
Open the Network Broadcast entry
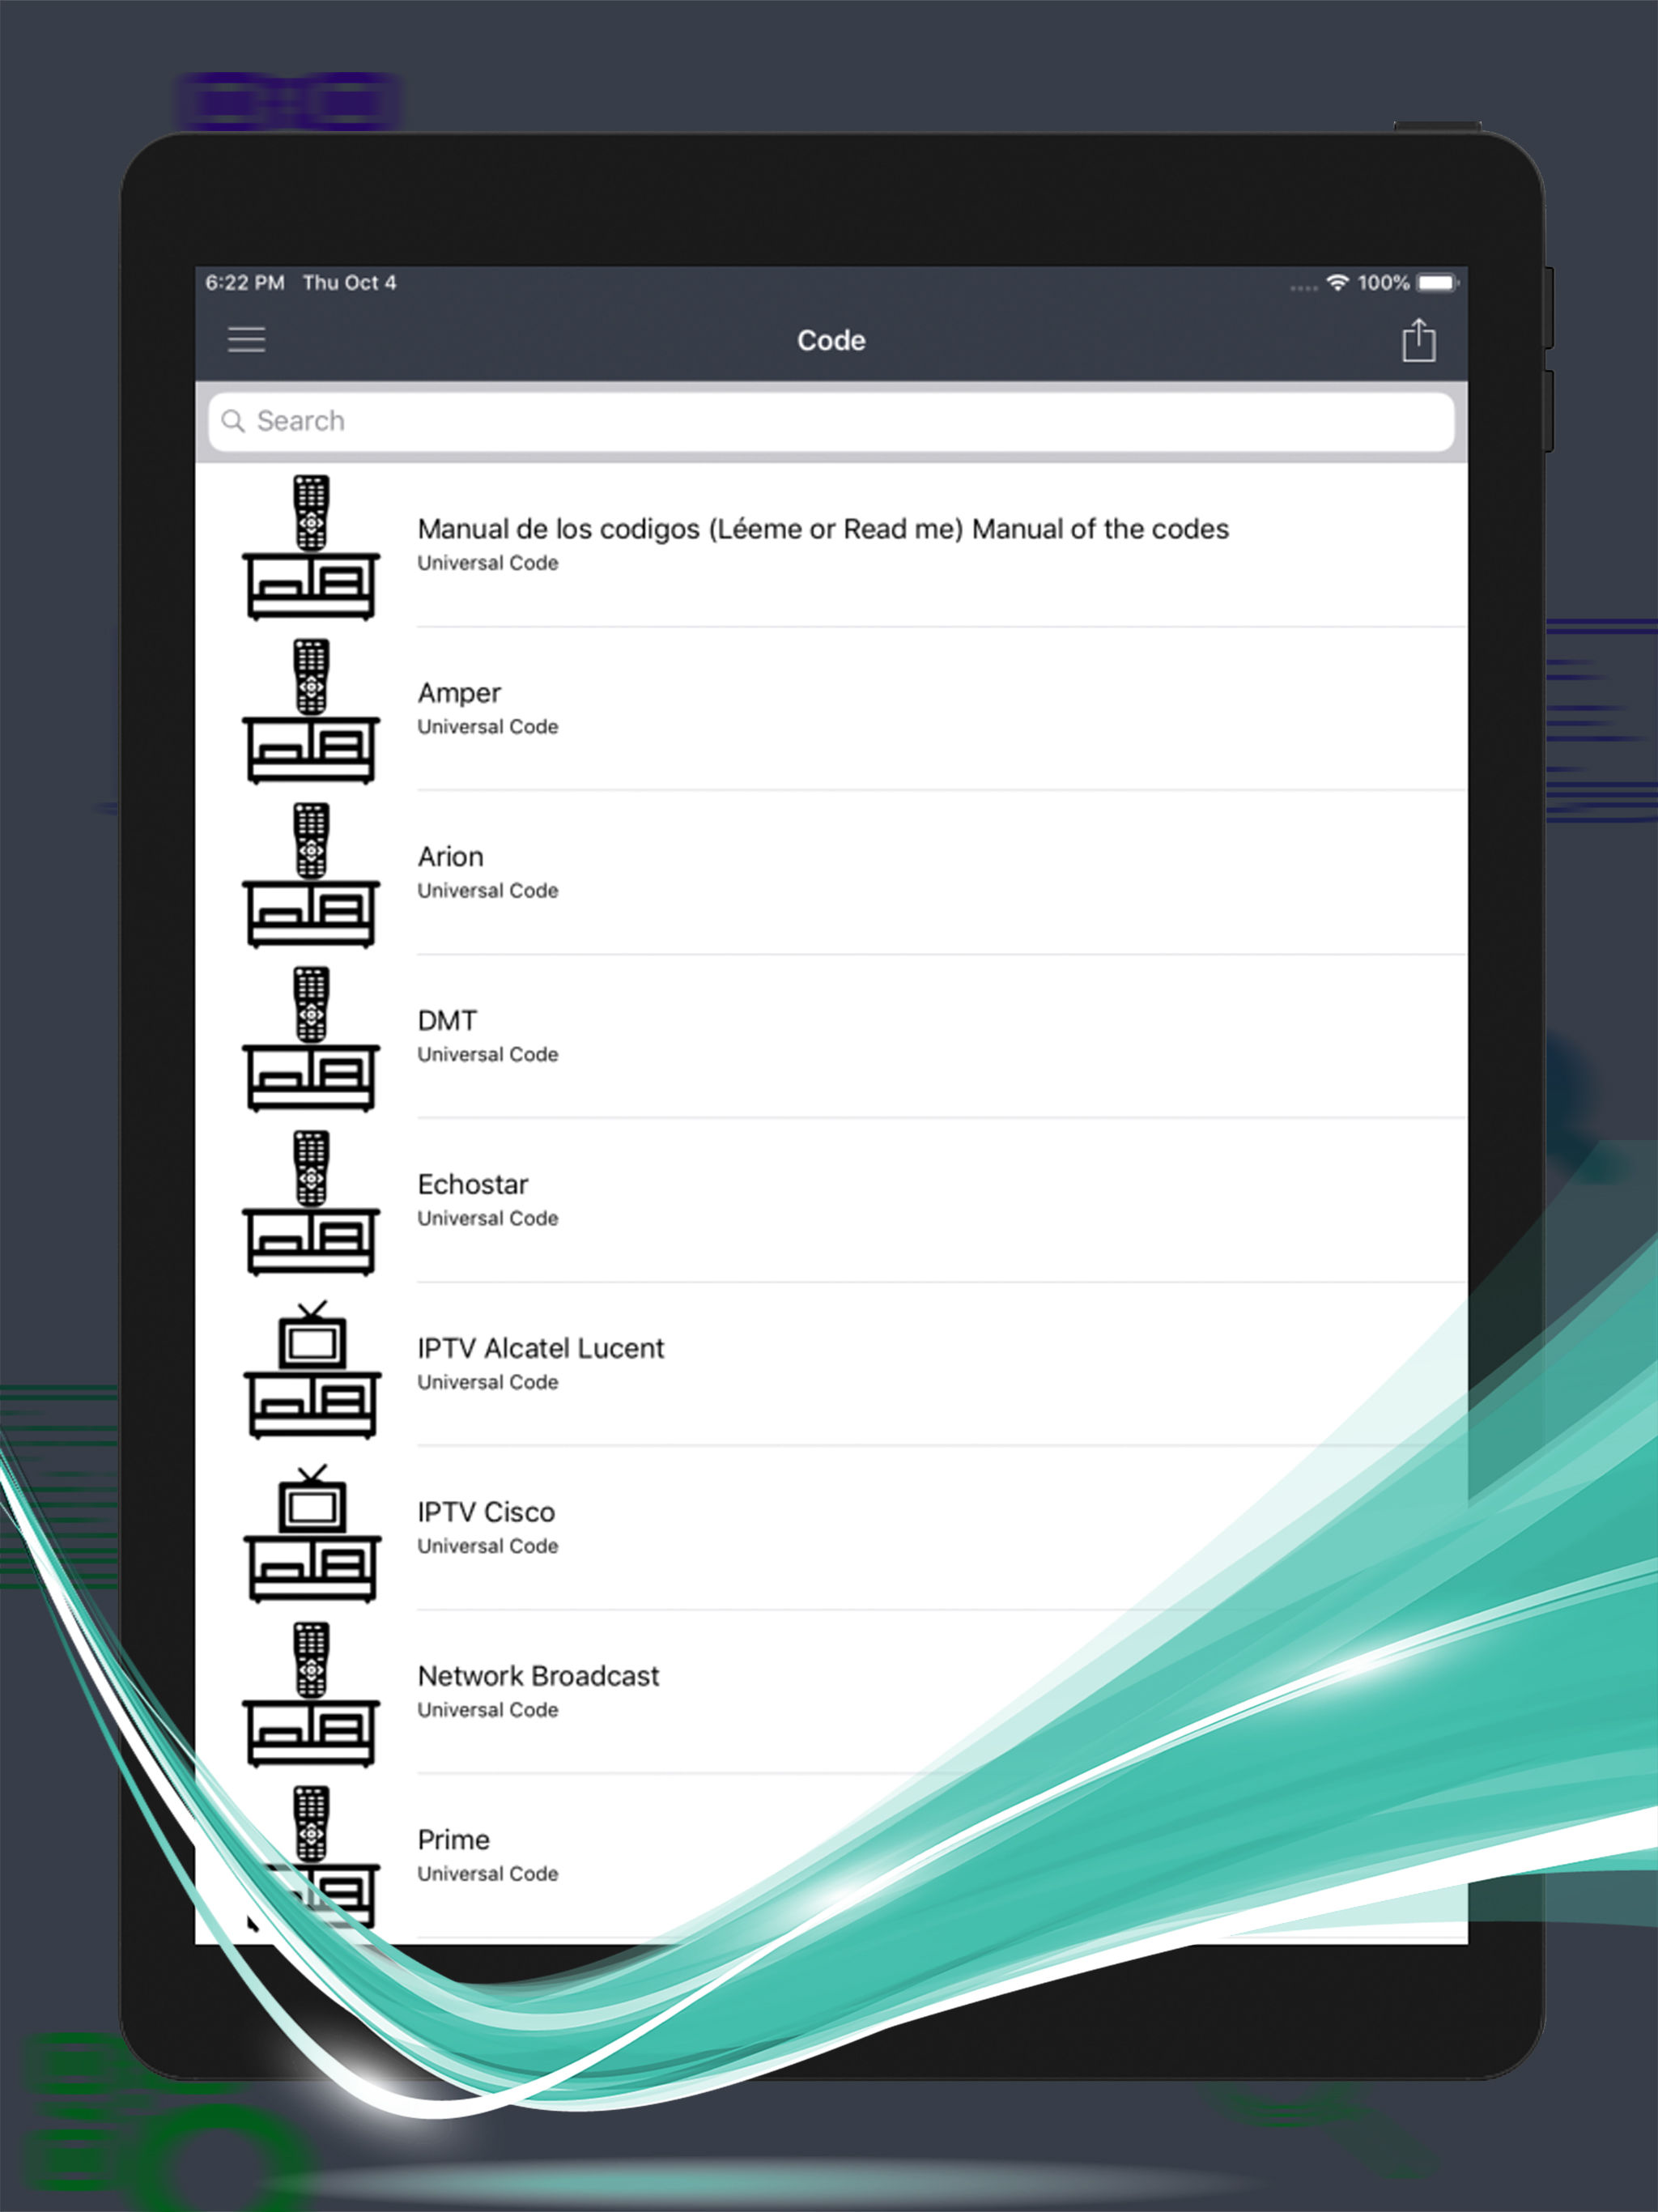[x=538, y=1677]
